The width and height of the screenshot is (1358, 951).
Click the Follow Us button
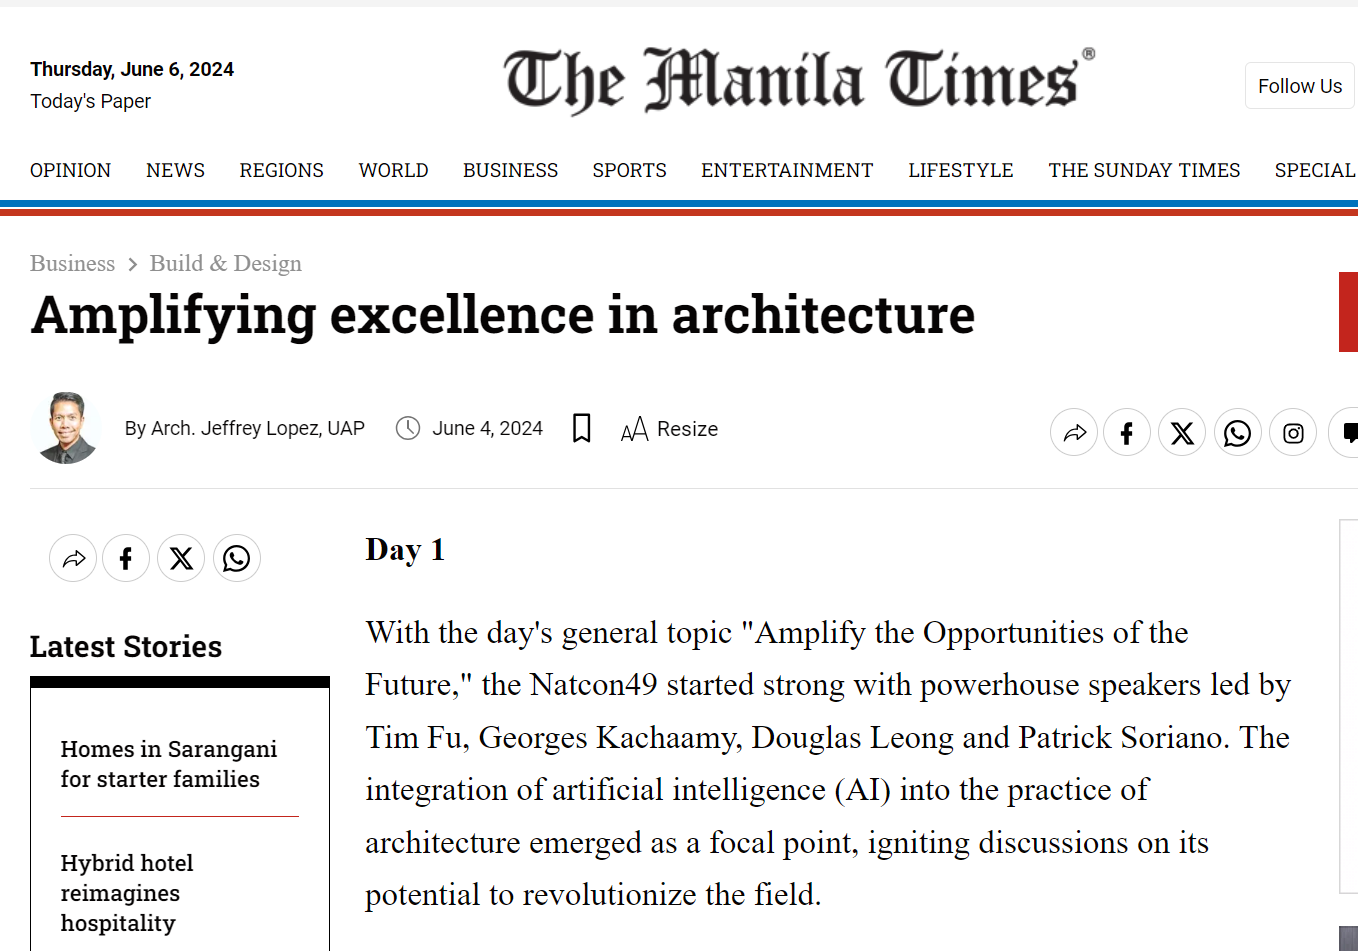pos(1300,86)
